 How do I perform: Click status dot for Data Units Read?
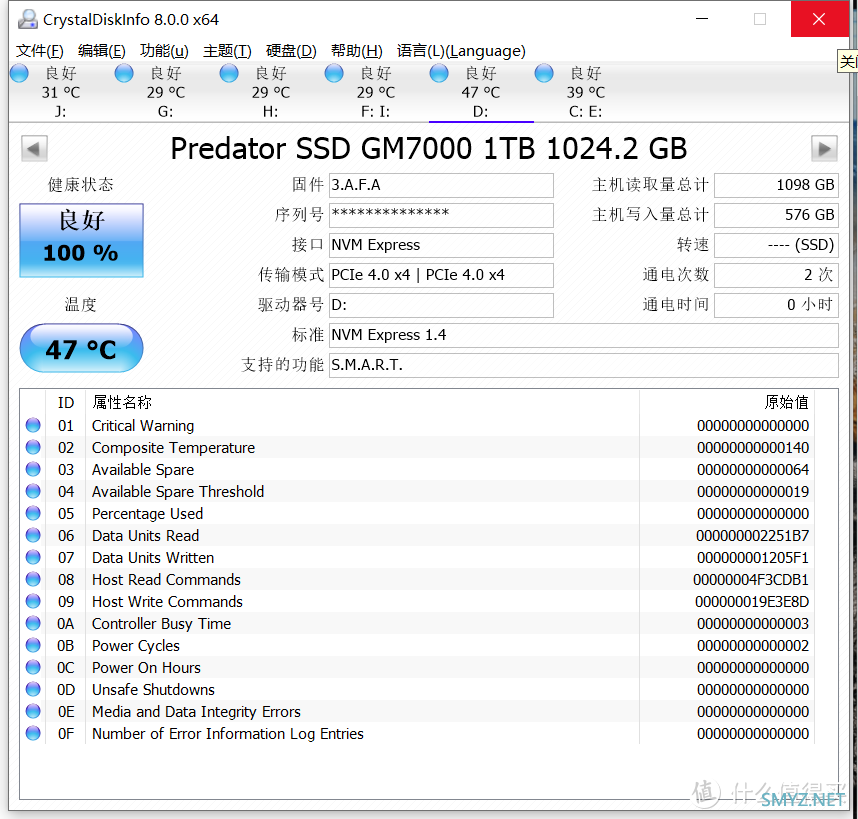[33, 535]
